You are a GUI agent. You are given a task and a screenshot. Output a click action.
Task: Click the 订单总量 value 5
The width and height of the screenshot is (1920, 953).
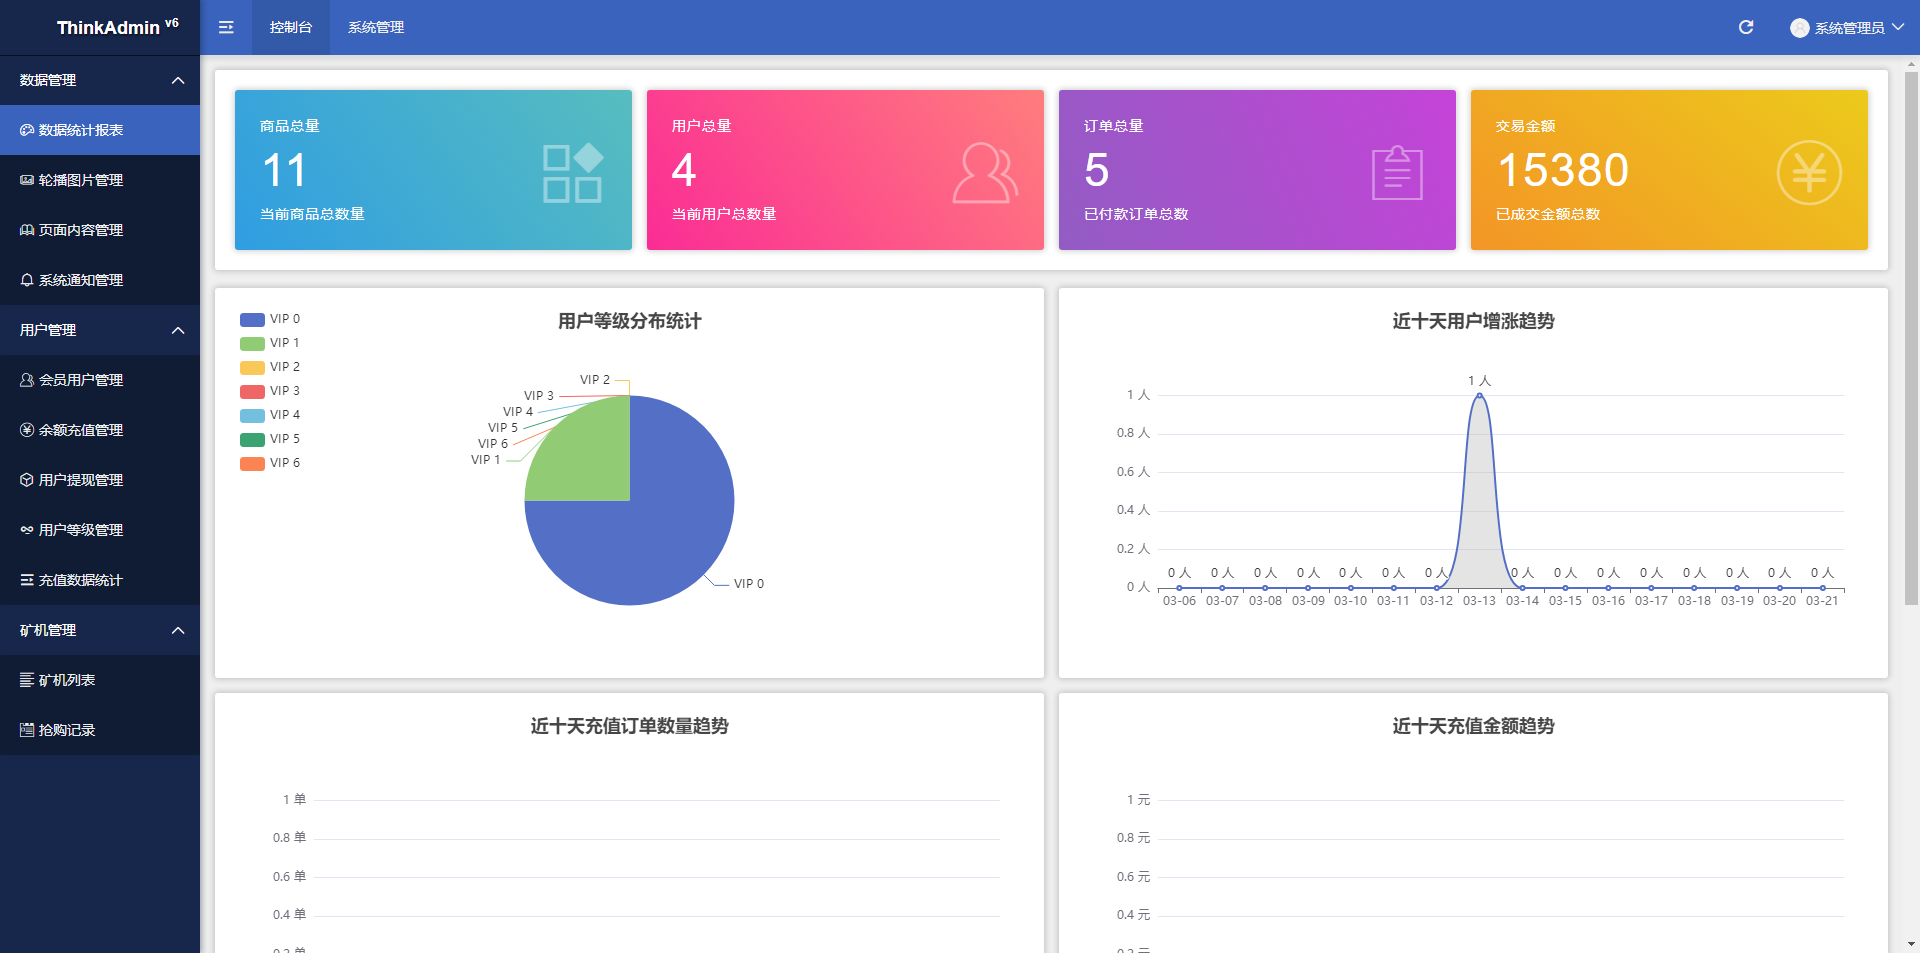point(1097,170)
